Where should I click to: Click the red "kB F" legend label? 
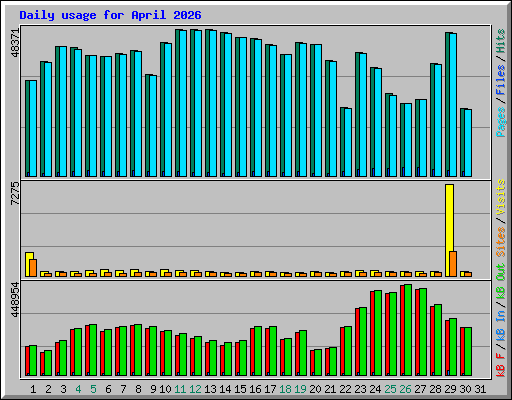[x=501, y=364]
